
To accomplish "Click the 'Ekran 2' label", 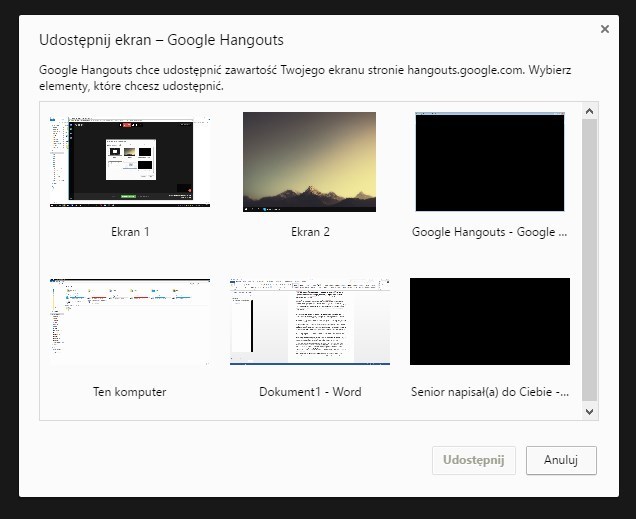I will click(x=310, y=232).
